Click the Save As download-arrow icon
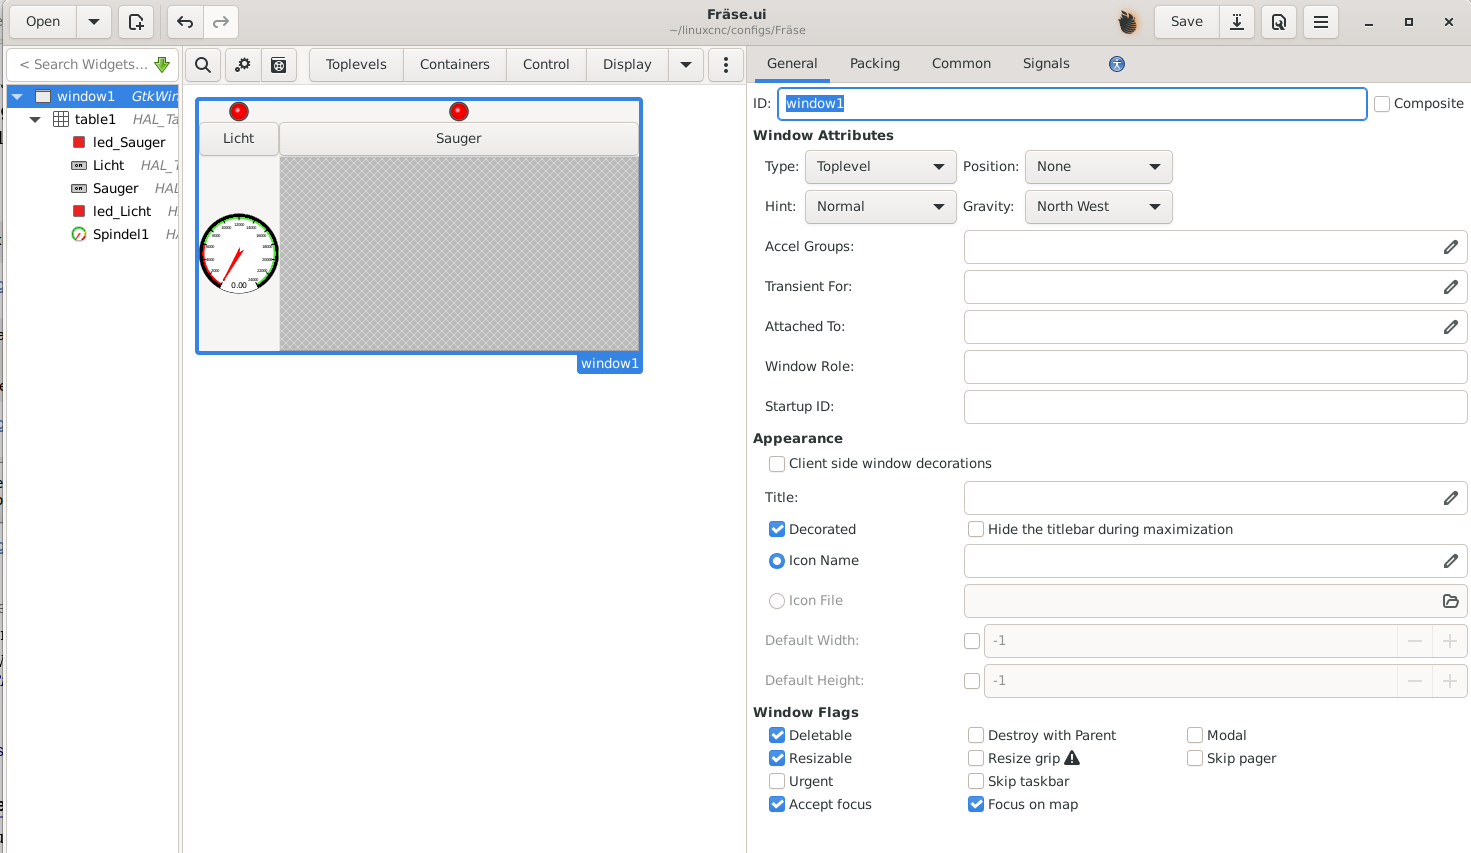Image resolution: width=1471 pixels, height=853 pixels. pos(1237,22)
